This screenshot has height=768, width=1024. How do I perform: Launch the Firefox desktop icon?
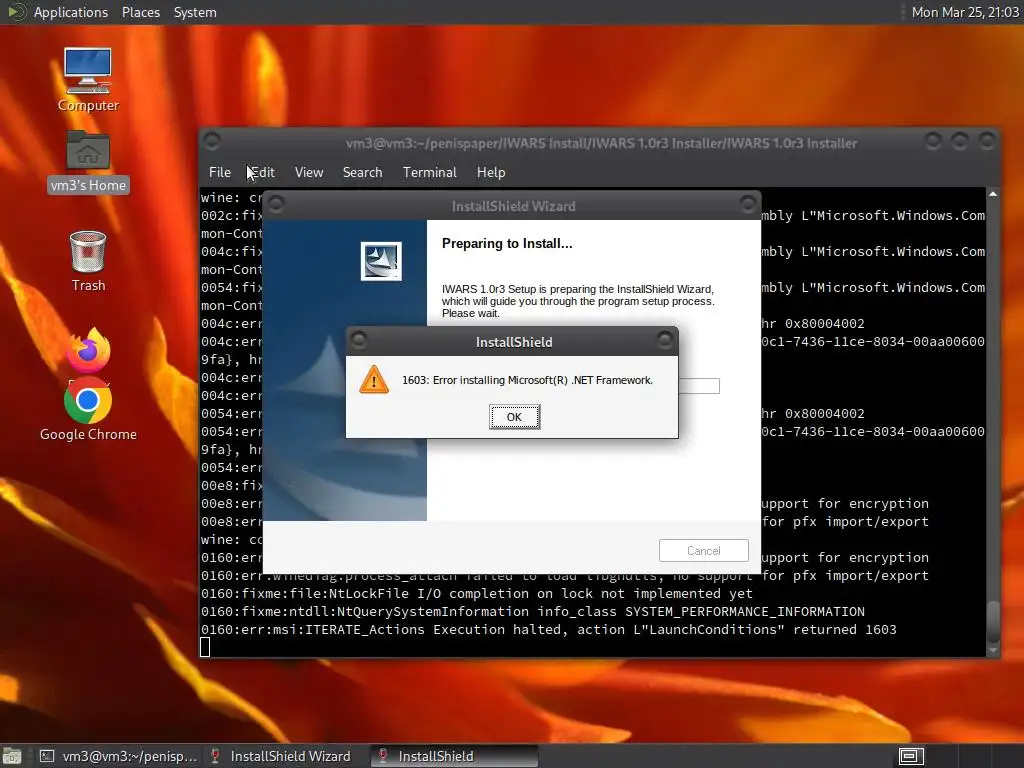88,350
